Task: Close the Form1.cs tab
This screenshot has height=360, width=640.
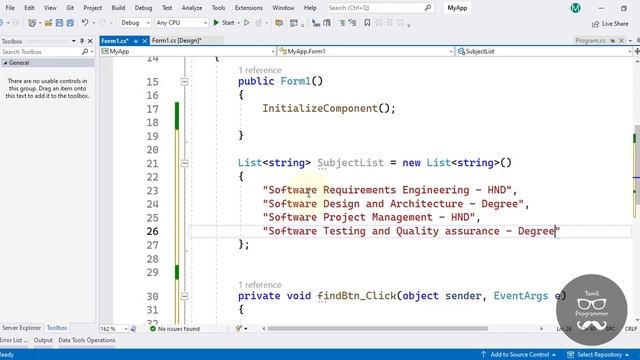Action: coord(144,41)
